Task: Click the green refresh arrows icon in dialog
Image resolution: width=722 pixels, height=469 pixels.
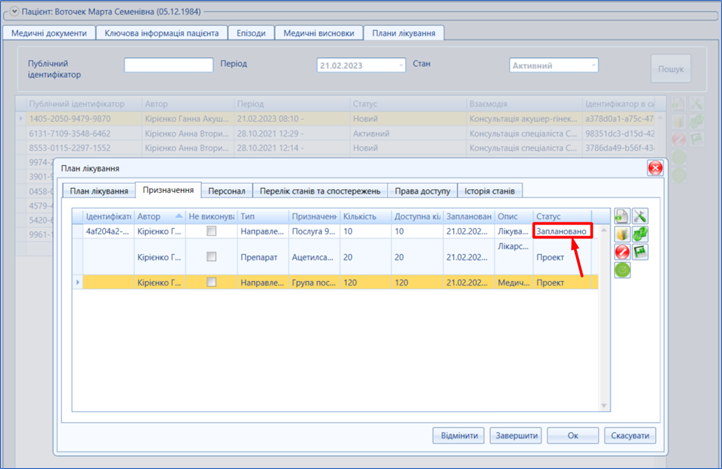Action: tap(640, 234)
